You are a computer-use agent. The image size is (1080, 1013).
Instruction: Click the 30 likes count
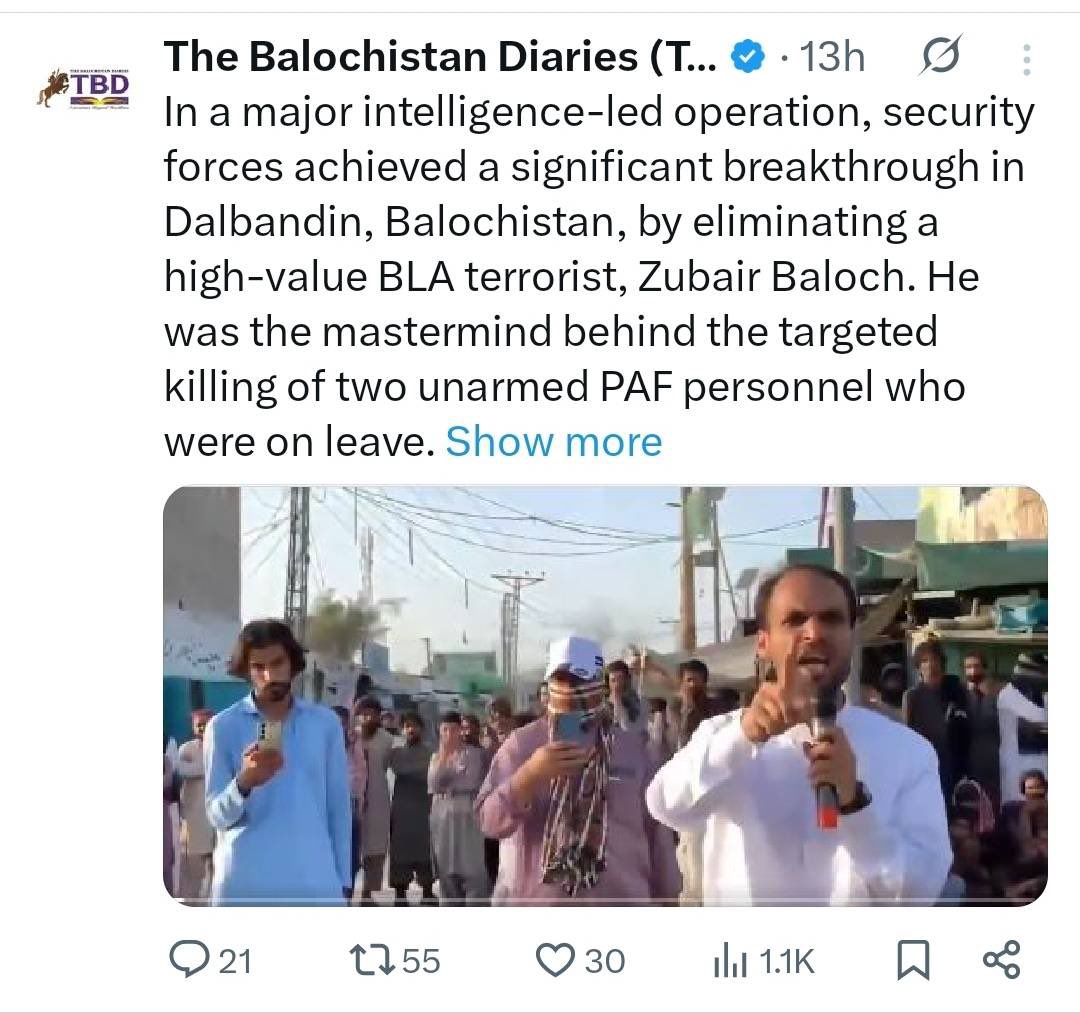[605, 961]
